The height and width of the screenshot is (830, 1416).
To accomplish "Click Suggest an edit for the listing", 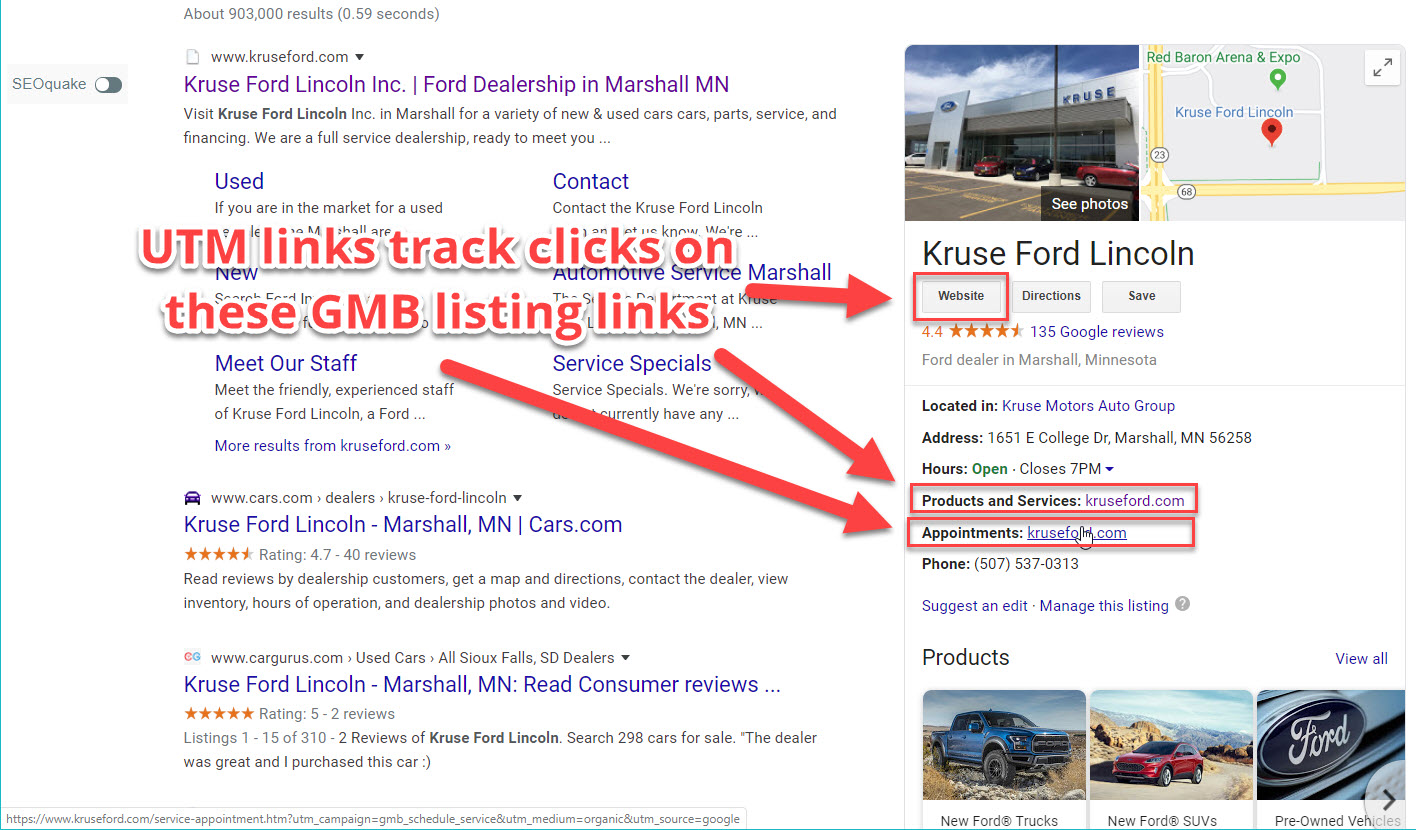I will (975, 605).
